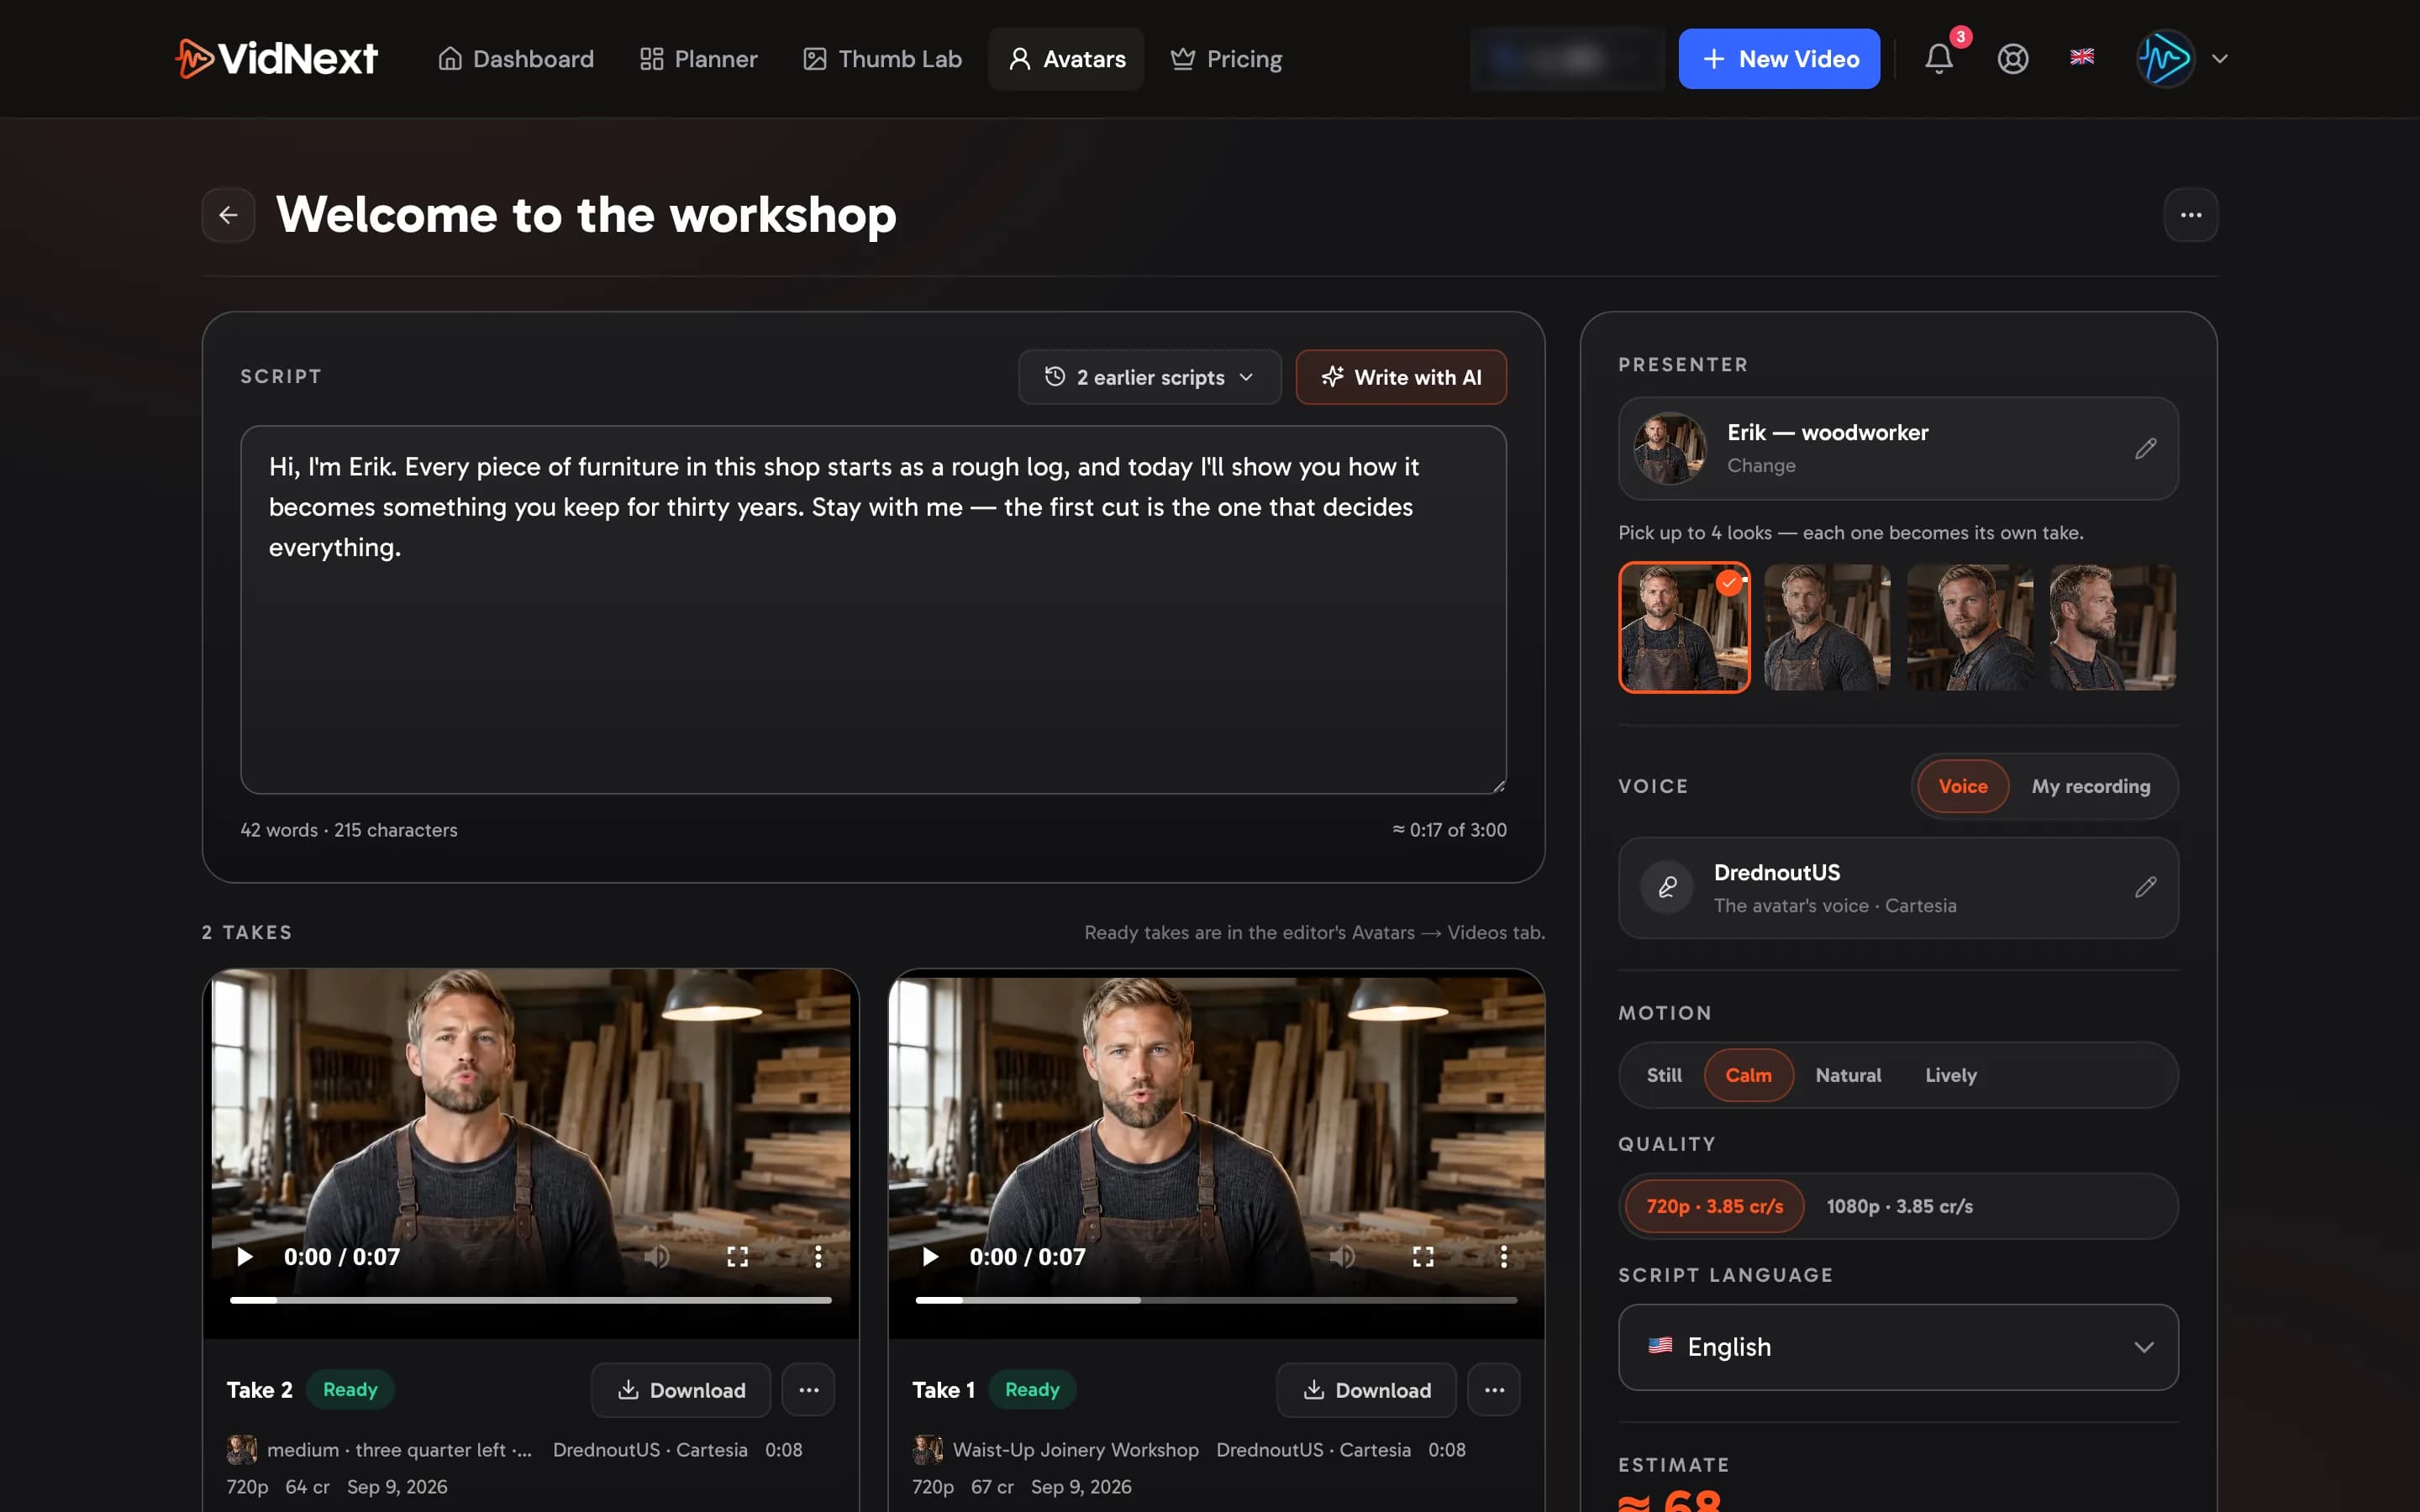Image resolution: width=2420 pixels, height=1512 pixels.
Task: Click the UK flag language icon
Action: 2082,57
